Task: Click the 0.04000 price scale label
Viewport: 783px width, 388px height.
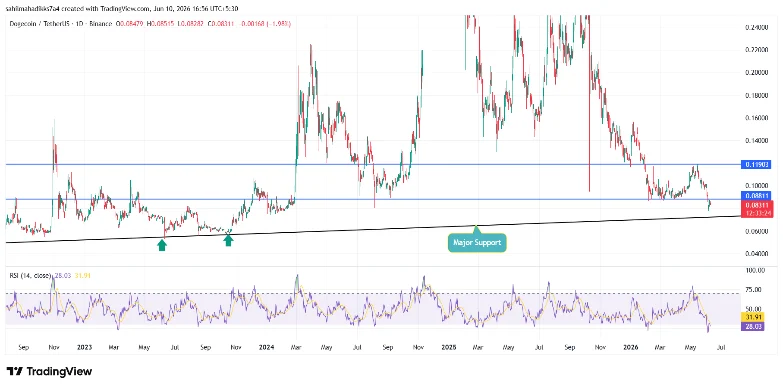Action: click(756, 254)
